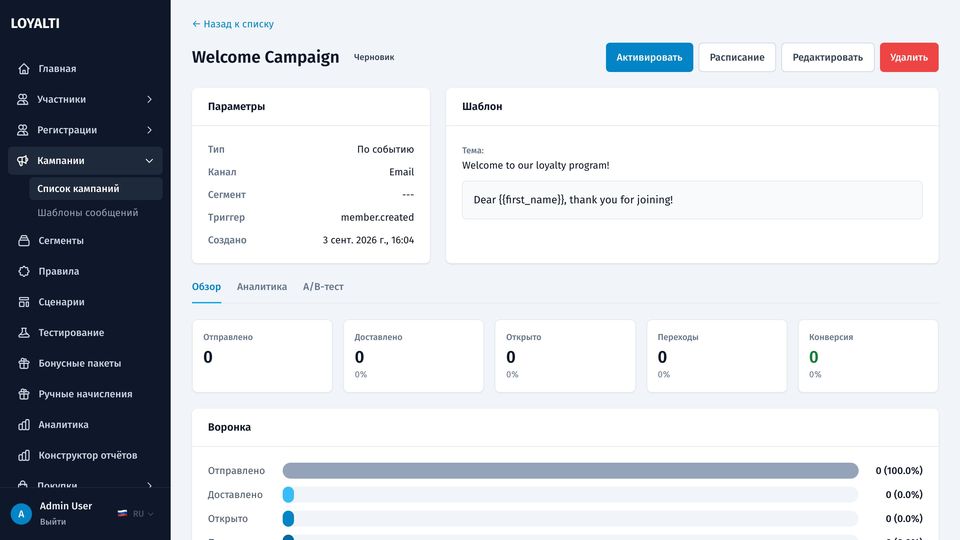Image resolution: width=960 pixels, height=540 pixels.
Task: Click the Тестирование flask icon
Action: [24, 332]
